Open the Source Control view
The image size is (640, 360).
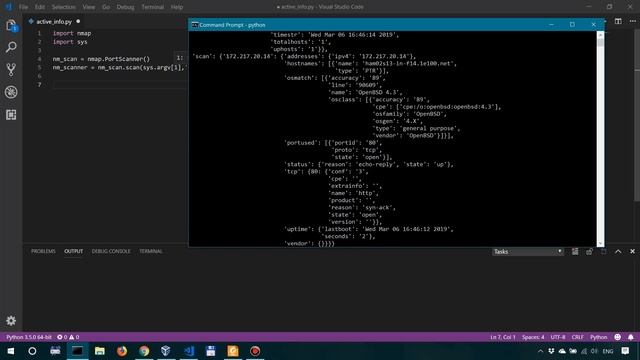click(11, 69)
